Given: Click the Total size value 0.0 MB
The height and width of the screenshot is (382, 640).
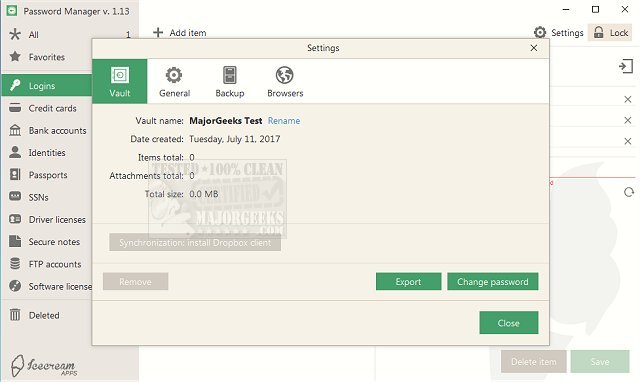Looking at the screenshot, I should click(204, 194).
